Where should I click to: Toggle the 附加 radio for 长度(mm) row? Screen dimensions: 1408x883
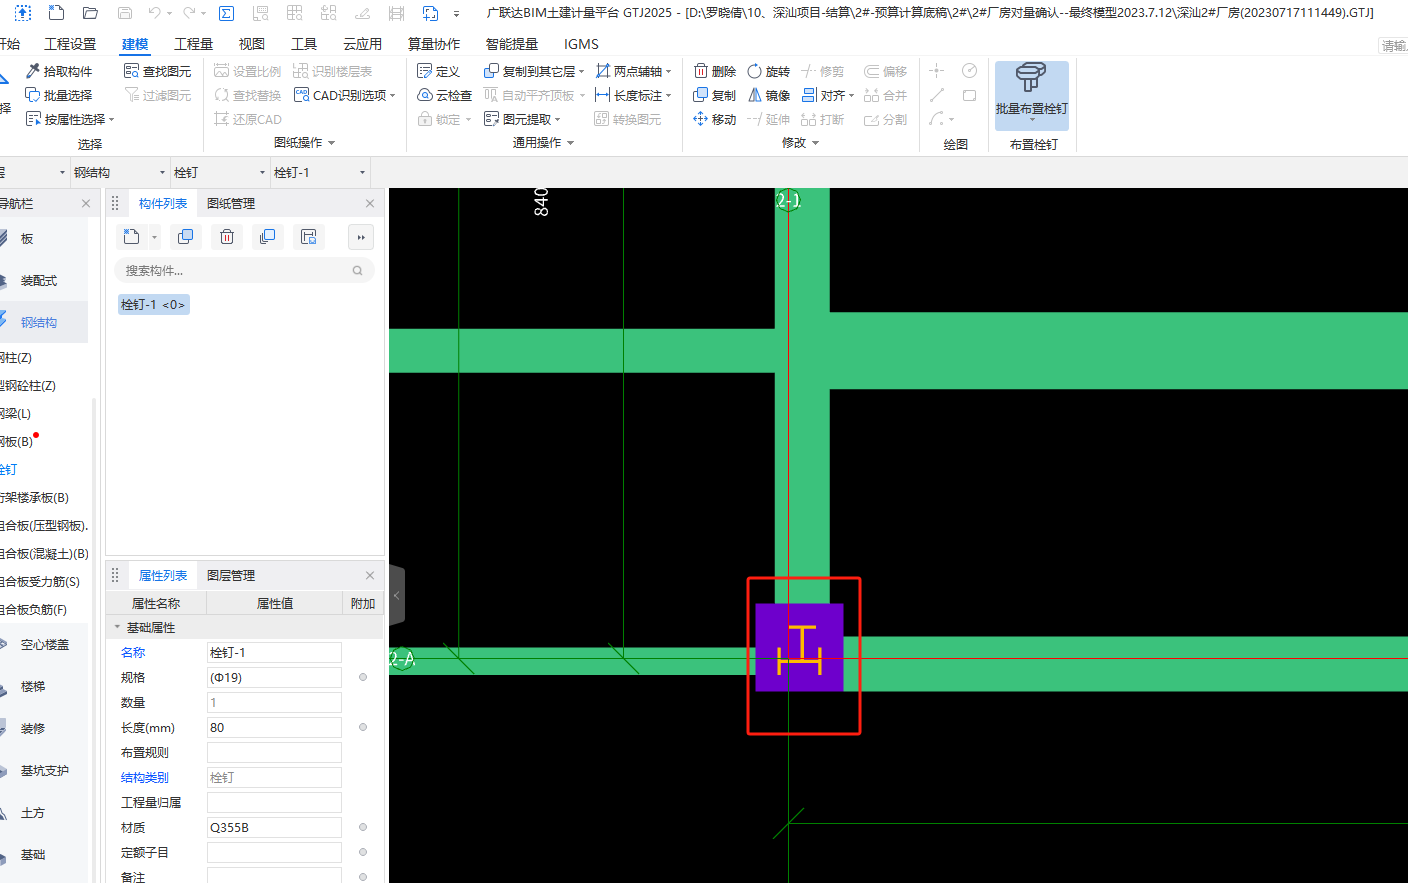[x=363, y=727]
